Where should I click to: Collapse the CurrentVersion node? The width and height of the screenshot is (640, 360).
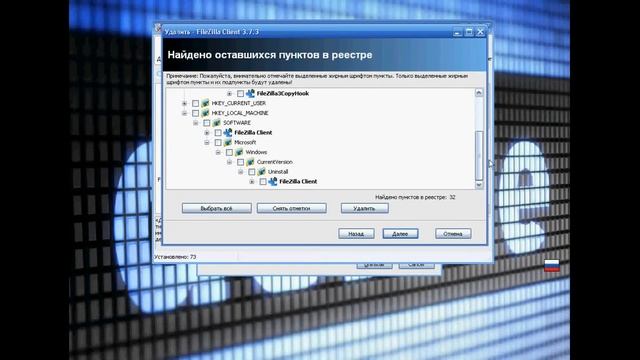(229, 162)
